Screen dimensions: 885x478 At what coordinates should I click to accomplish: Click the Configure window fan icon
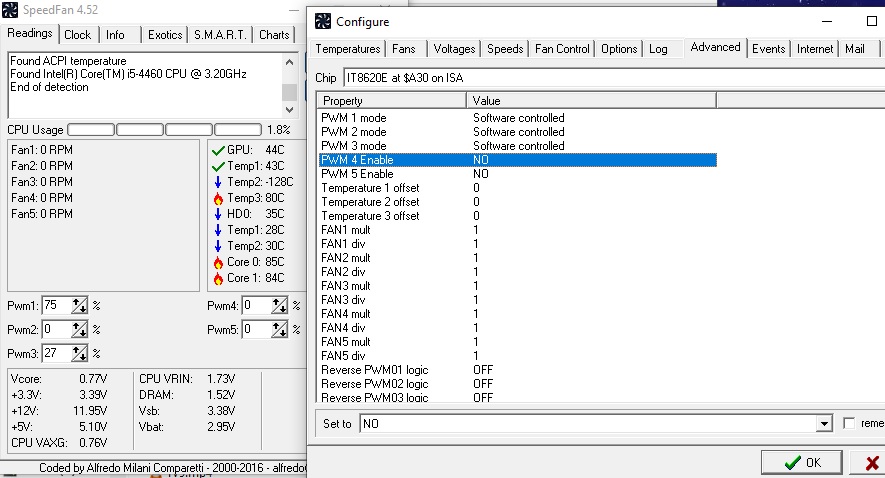pos(323,21)
